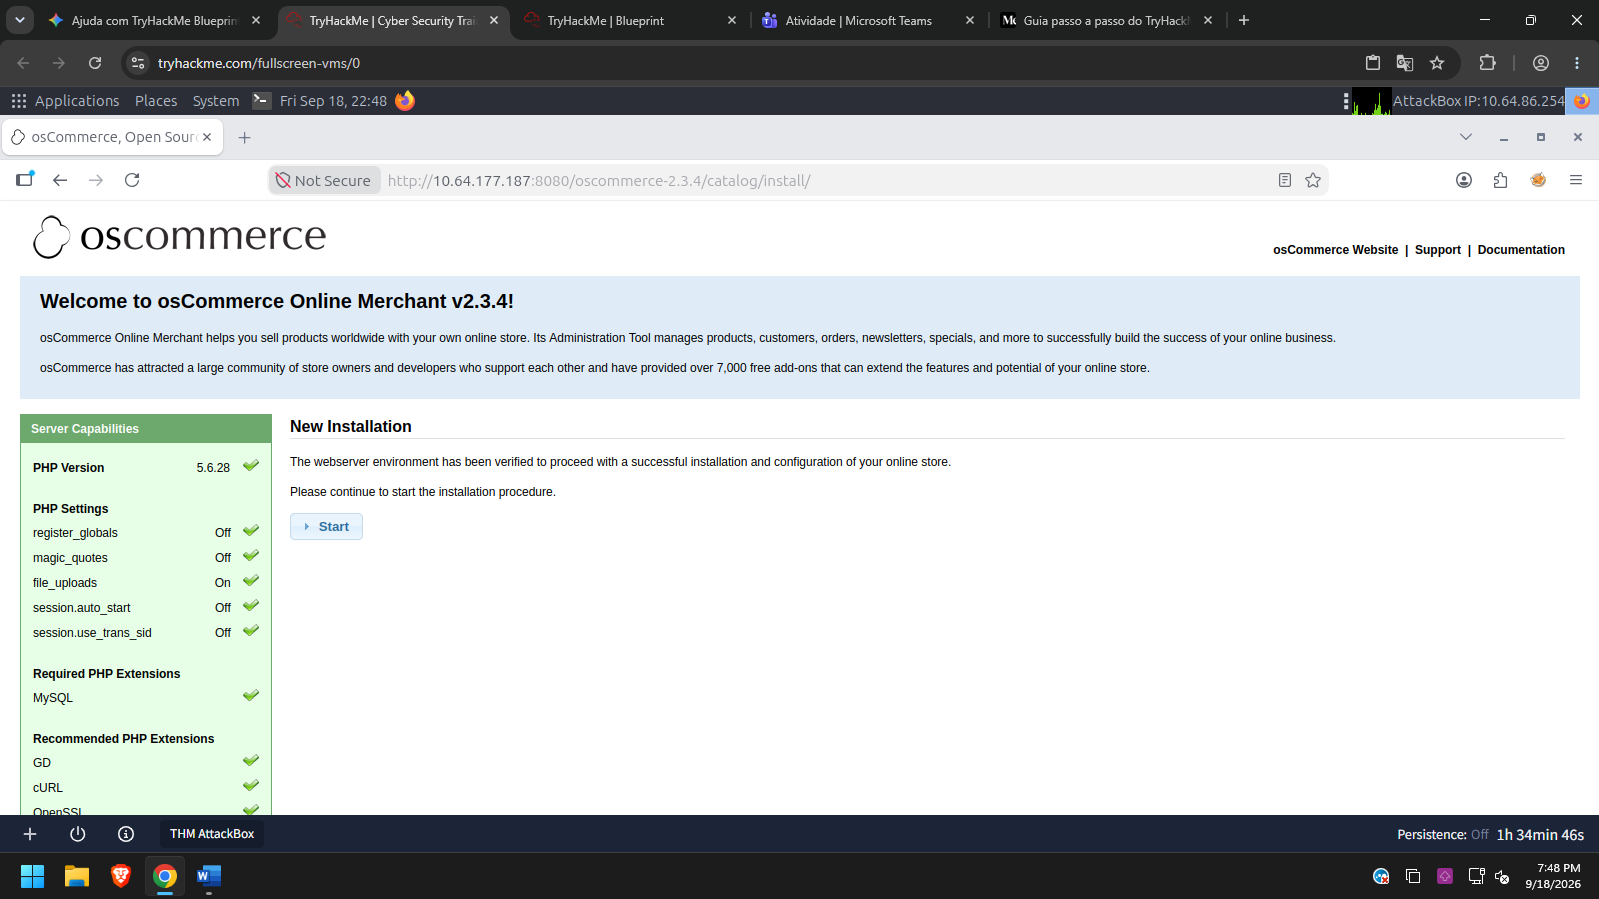This screenshot has height=899, width=1599.
Task: Switch to Guia passo a passo tab
Action: pyautogui.click(x=1107, y=21)
